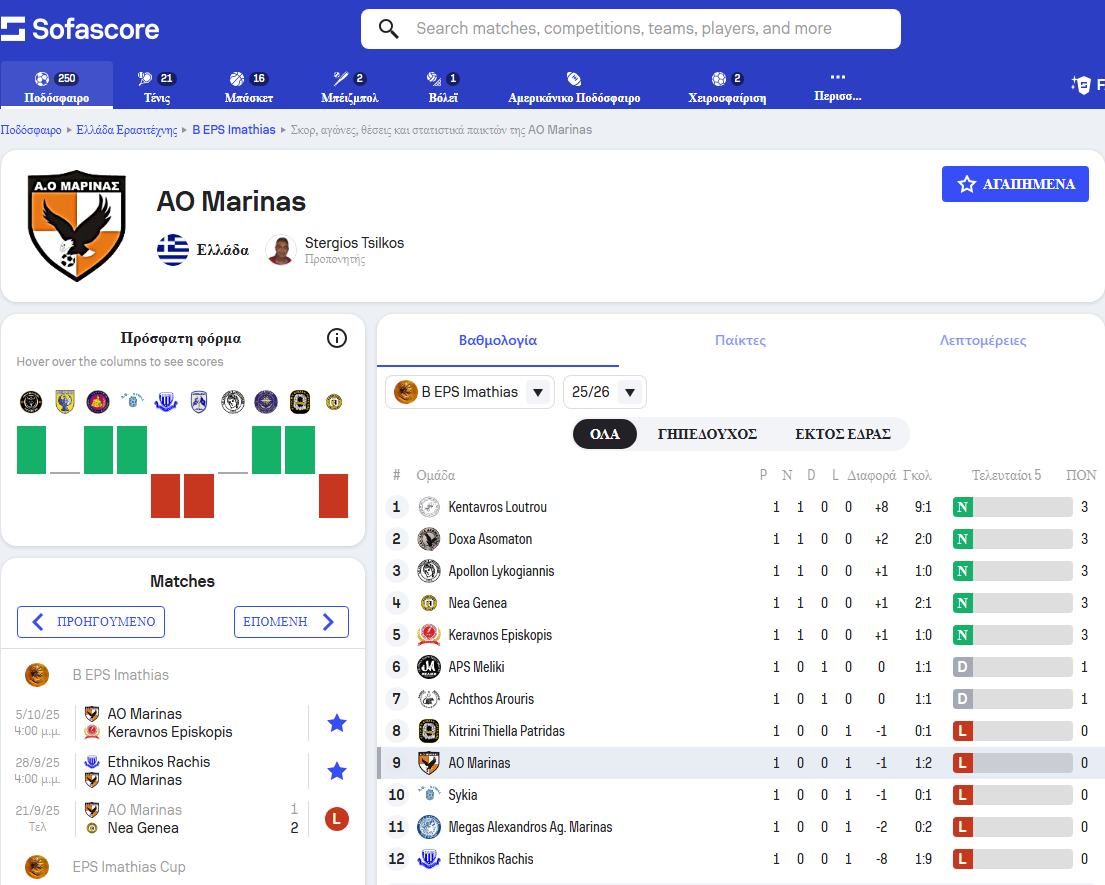Click Sykia team logo in standings
The height and width of the screenshot is (885, 1105).
coord(428,794)
